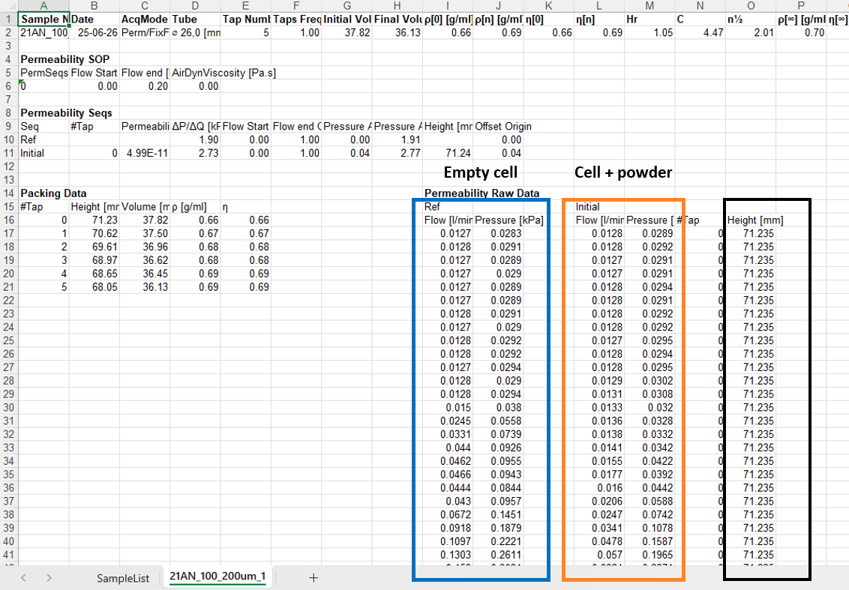Select the ΔP/ΔQ value 1.90 for Ref
The height and width of the screenshot is (590, 849).
coord(195,140)
